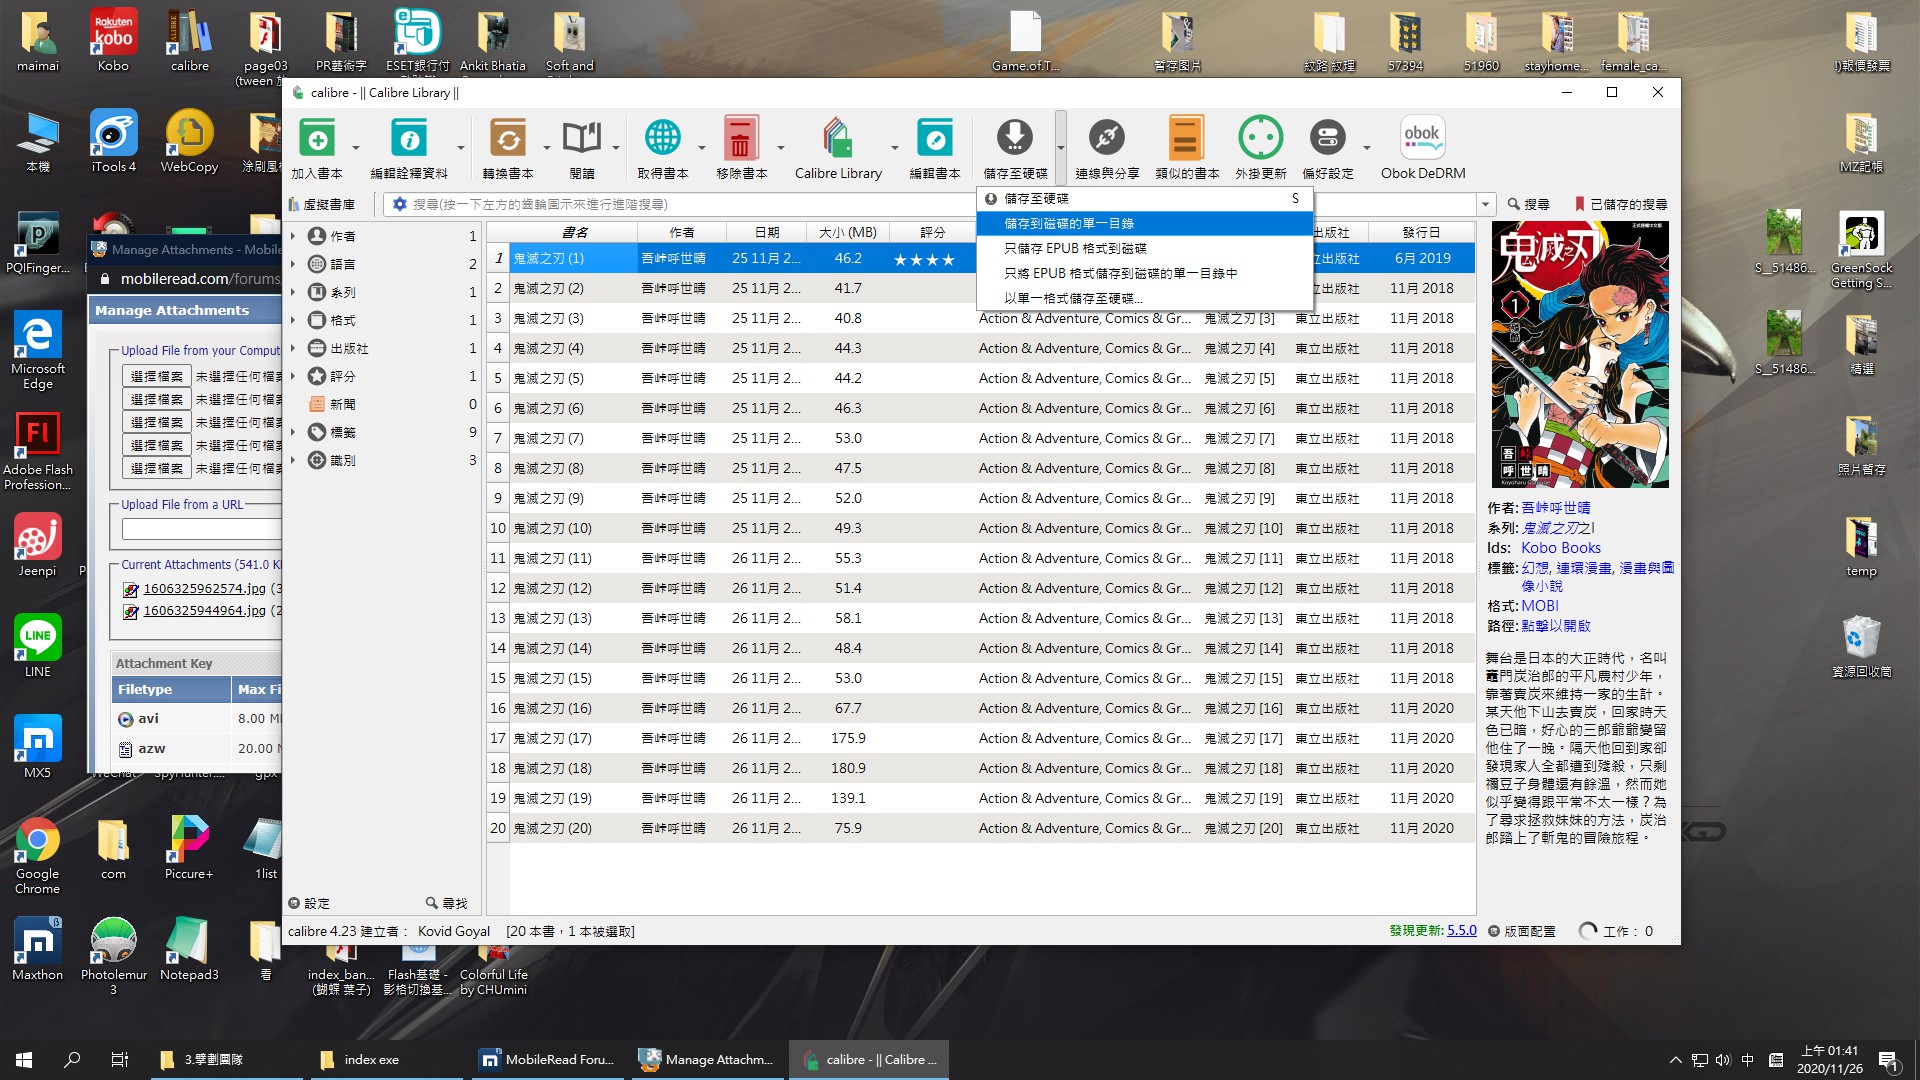The image size is (1920, 1080).
Task: Select "只儲存 EPUB 格式到磁碟" menu entry
Action: [1075, 248]
